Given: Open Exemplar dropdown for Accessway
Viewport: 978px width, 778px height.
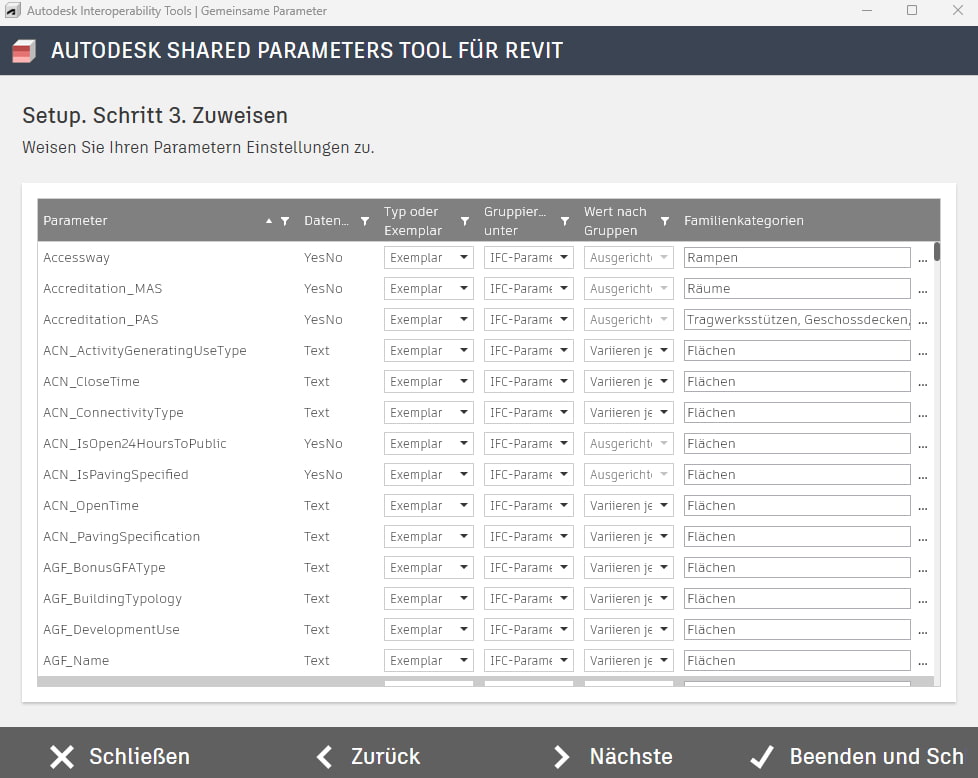Looking at the screenshot, I should (x=428, y=258).
